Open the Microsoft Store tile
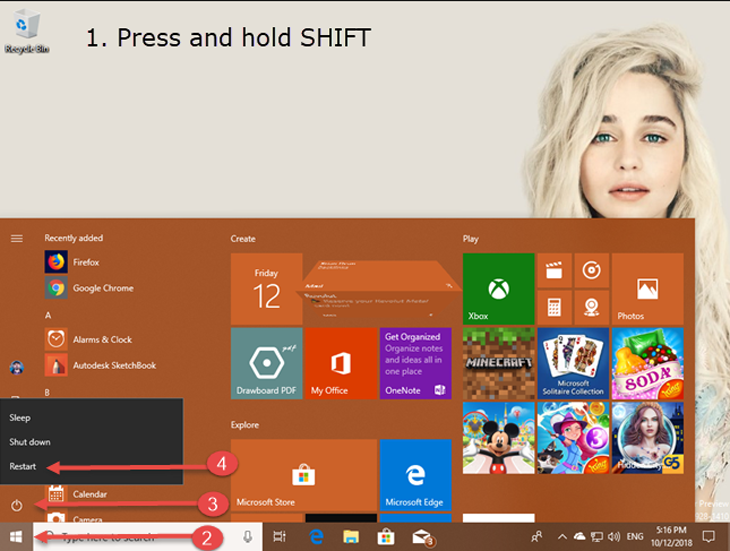The height and width of the screenshot is (551, 730). tap(304, 475)
